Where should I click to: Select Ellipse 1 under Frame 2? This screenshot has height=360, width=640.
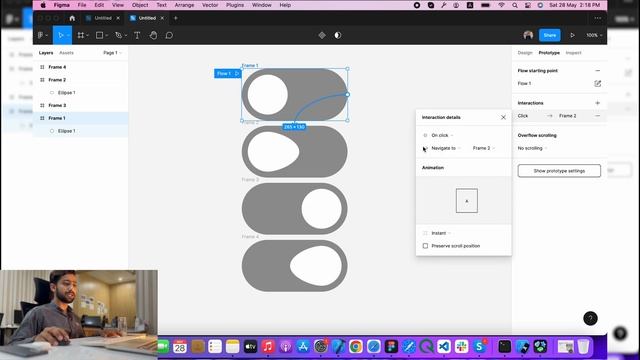point(80,93)
